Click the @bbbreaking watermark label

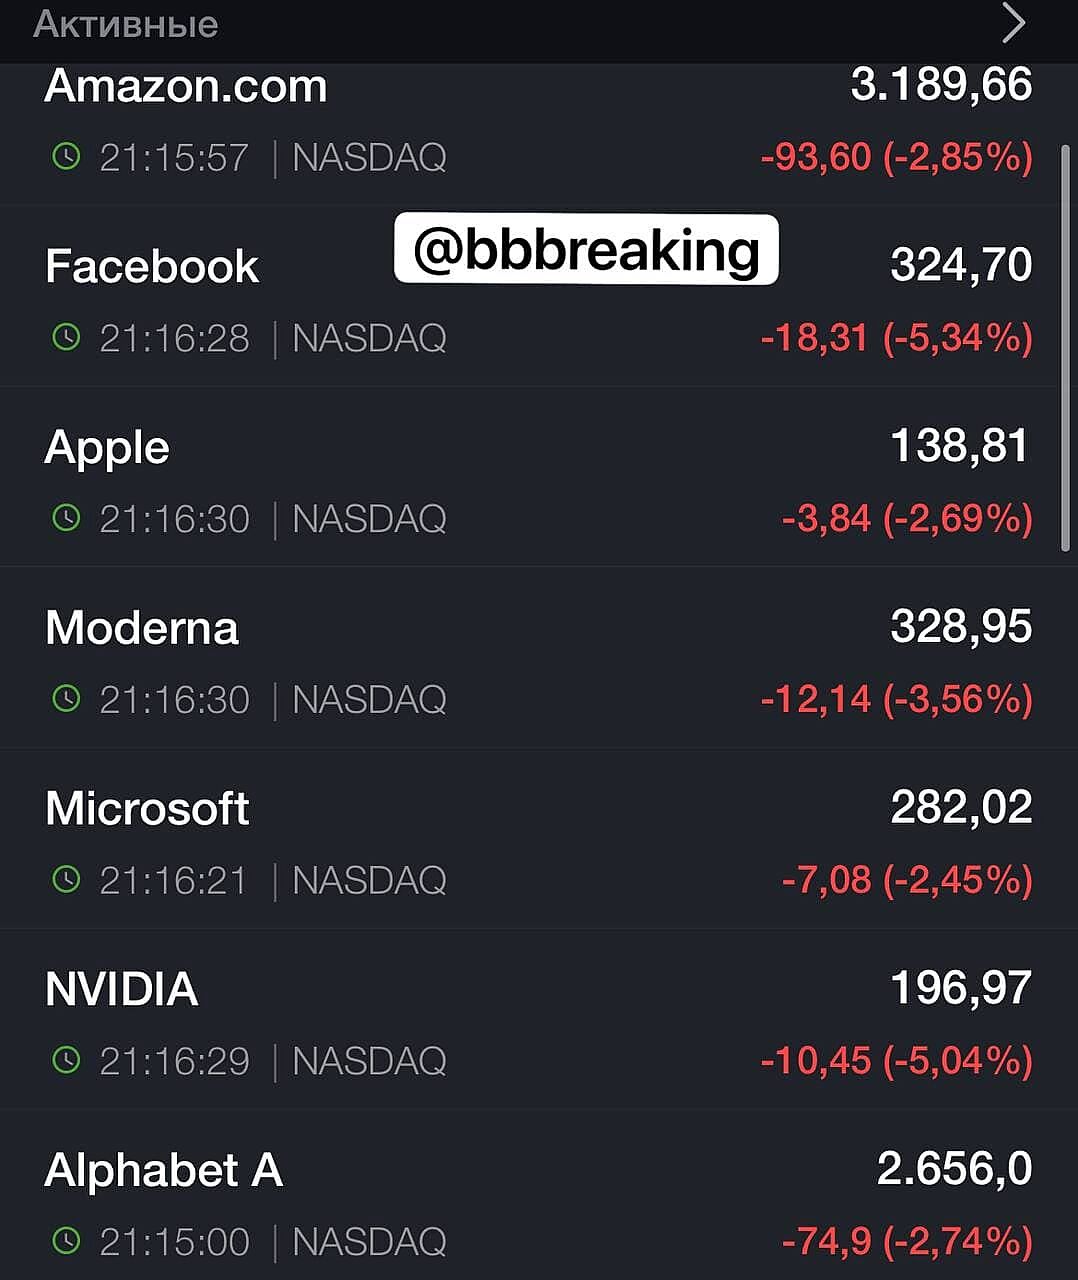click(x=586, y=250)
